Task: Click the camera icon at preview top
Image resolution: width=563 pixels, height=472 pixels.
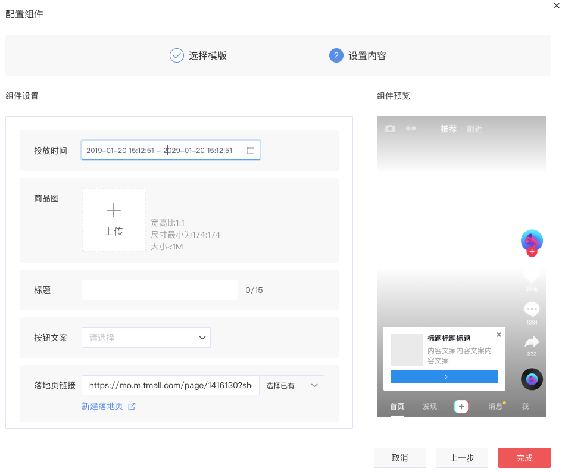Action: 390,128
